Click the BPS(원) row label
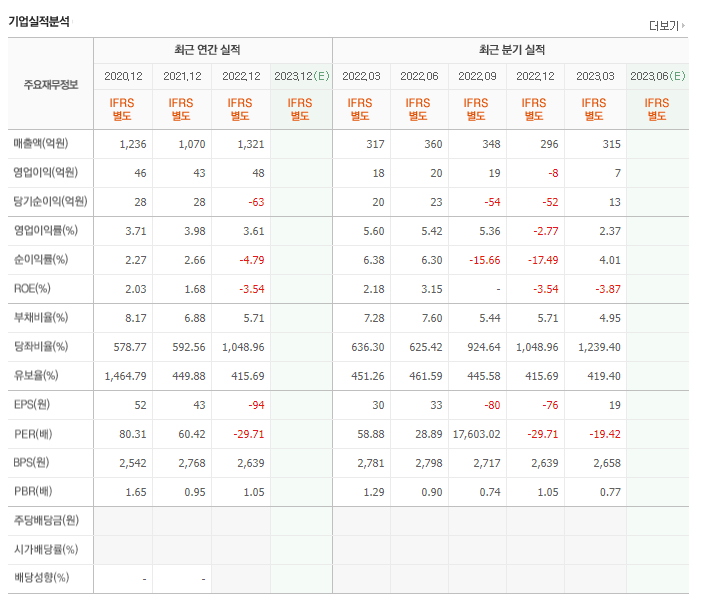Screen dimensions: 702x600 (31, 462)
